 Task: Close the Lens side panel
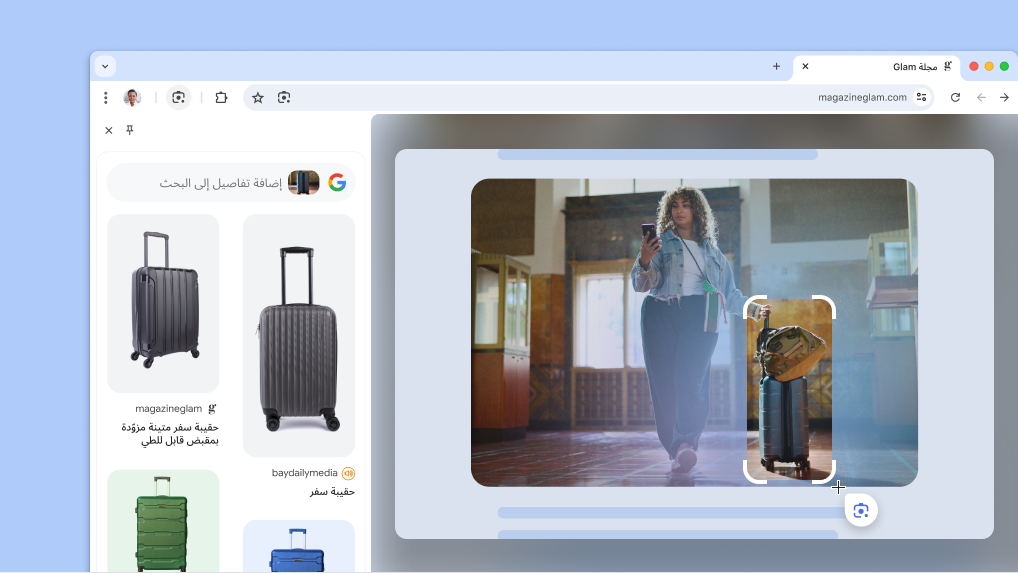(109, 130)
